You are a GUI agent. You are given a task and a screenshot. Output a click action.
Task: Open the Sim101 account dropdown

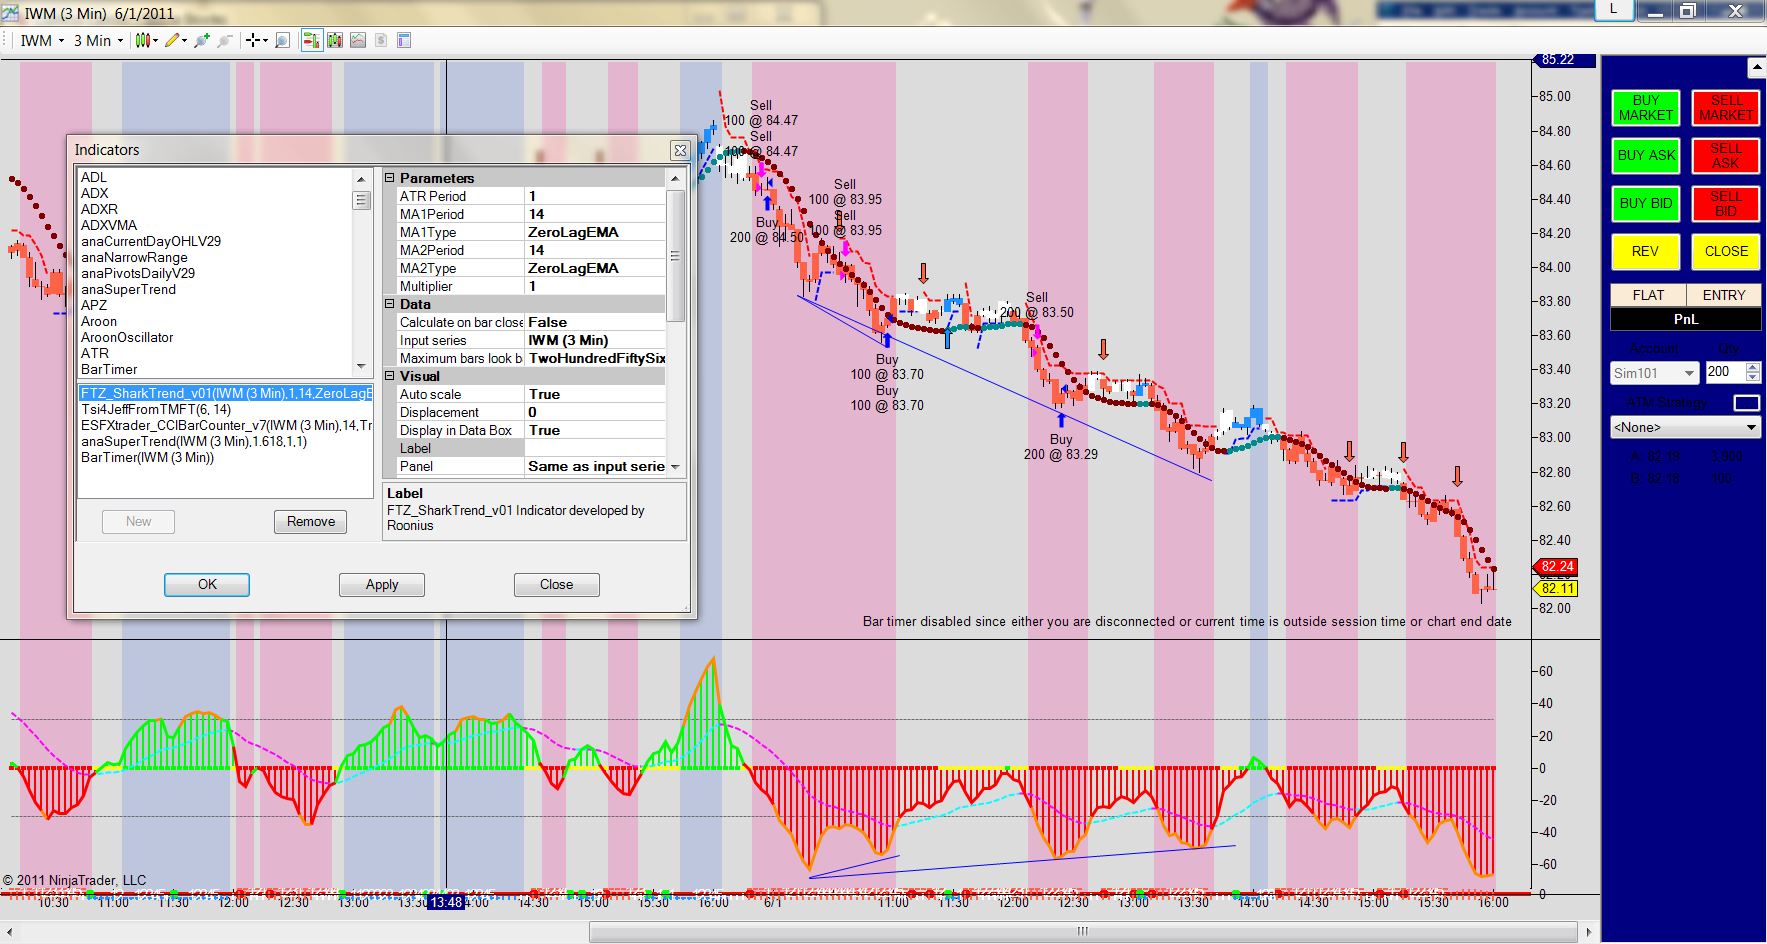1655,373
